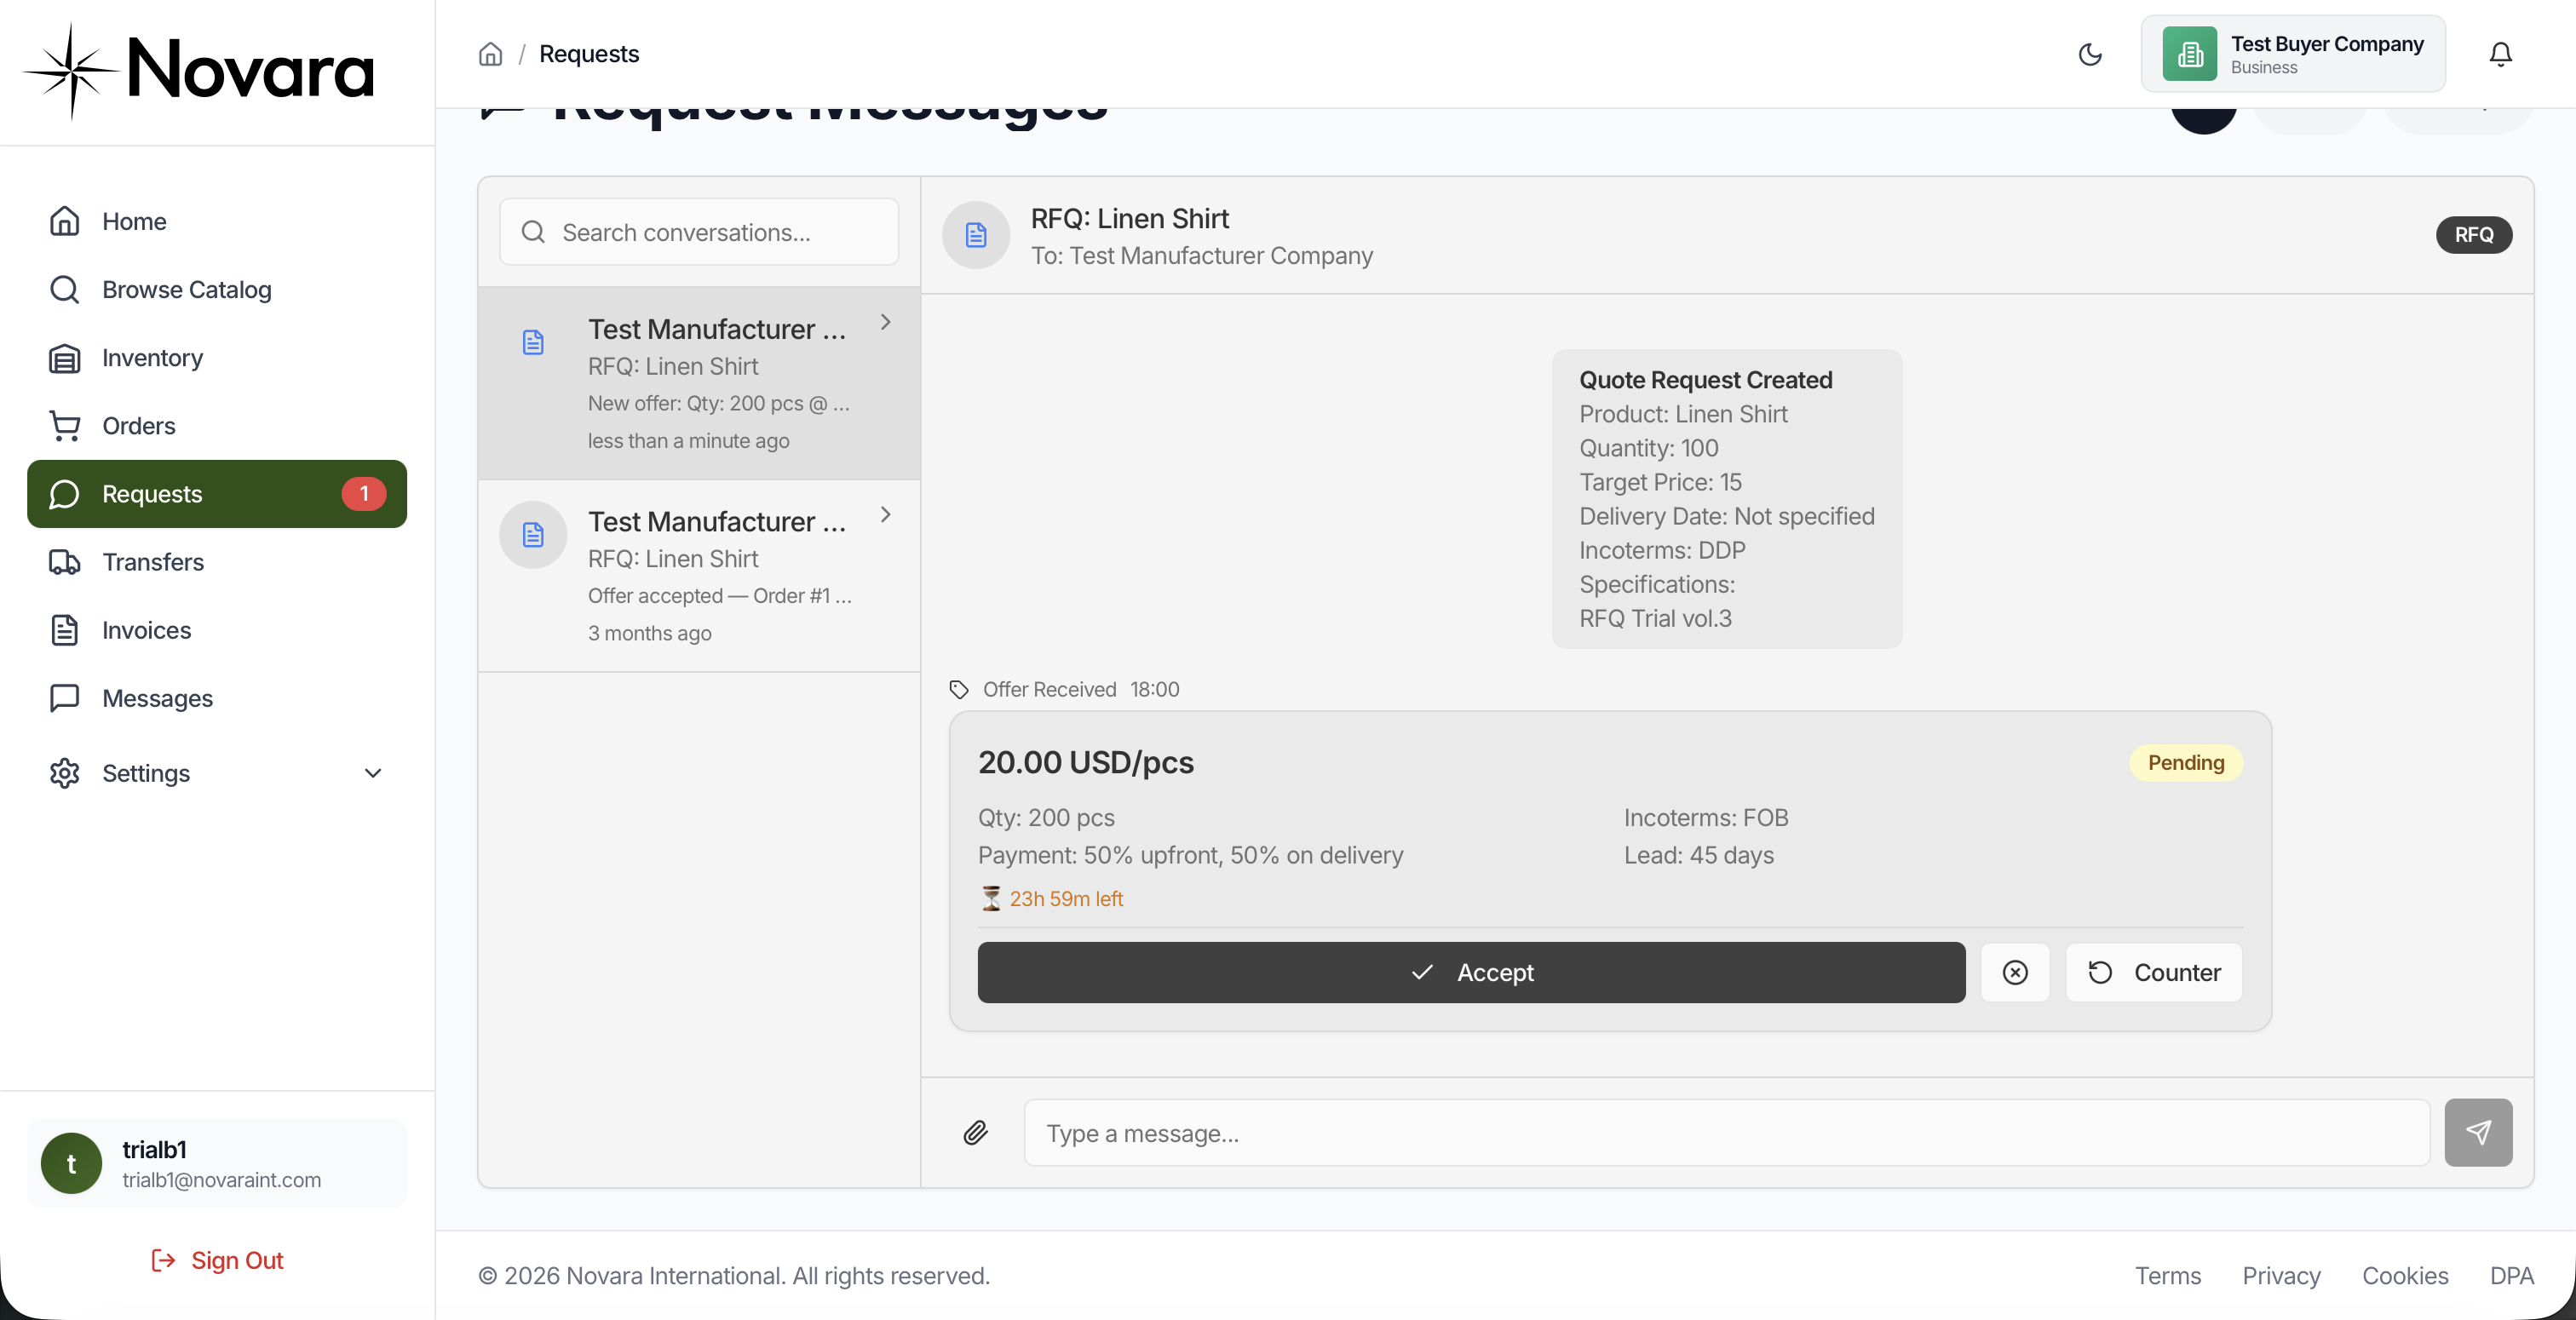This screenshot has width=2576, height=1320.
Task: Expand chevron of 3 months ago conversation
Action: point(885,514)
